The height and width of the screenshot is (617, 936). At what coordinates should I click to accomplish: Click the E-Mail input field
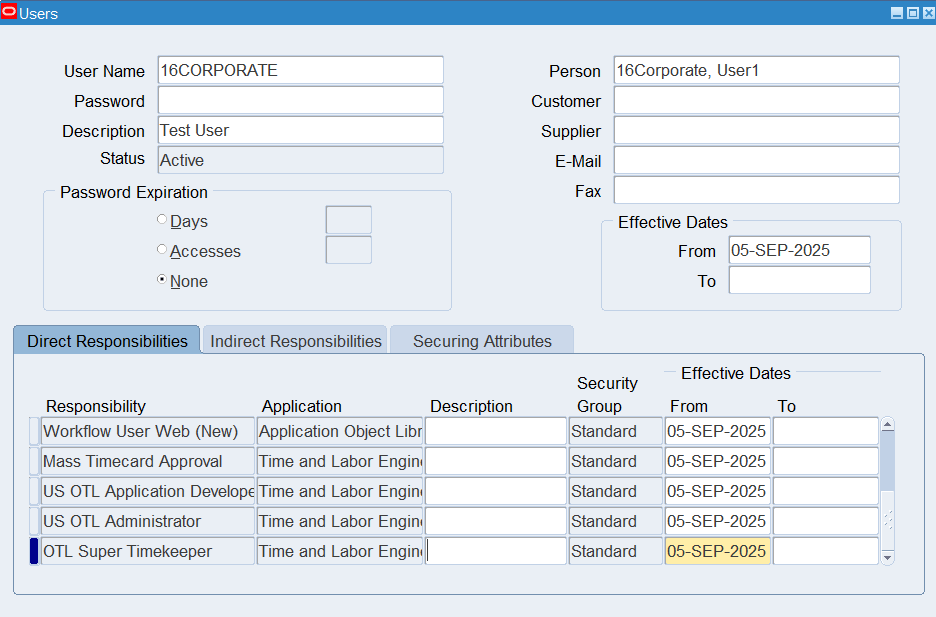756,160
